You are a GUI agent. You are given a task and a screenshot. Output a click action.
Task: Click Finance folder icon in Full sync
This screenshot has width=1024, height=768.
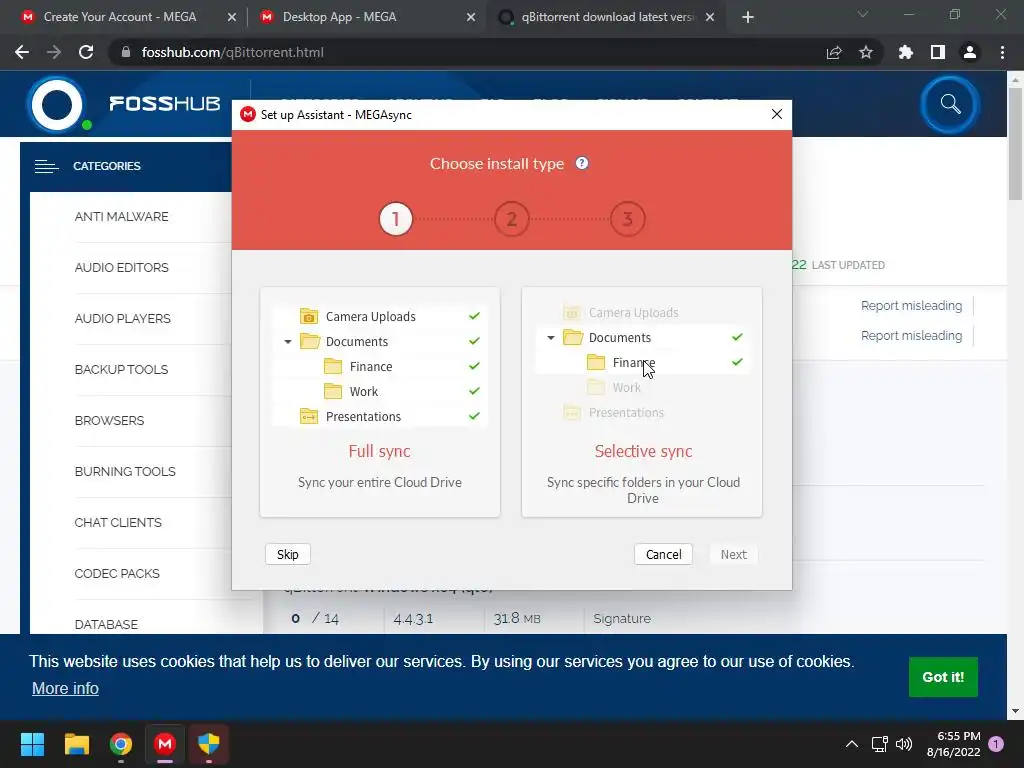333,366
